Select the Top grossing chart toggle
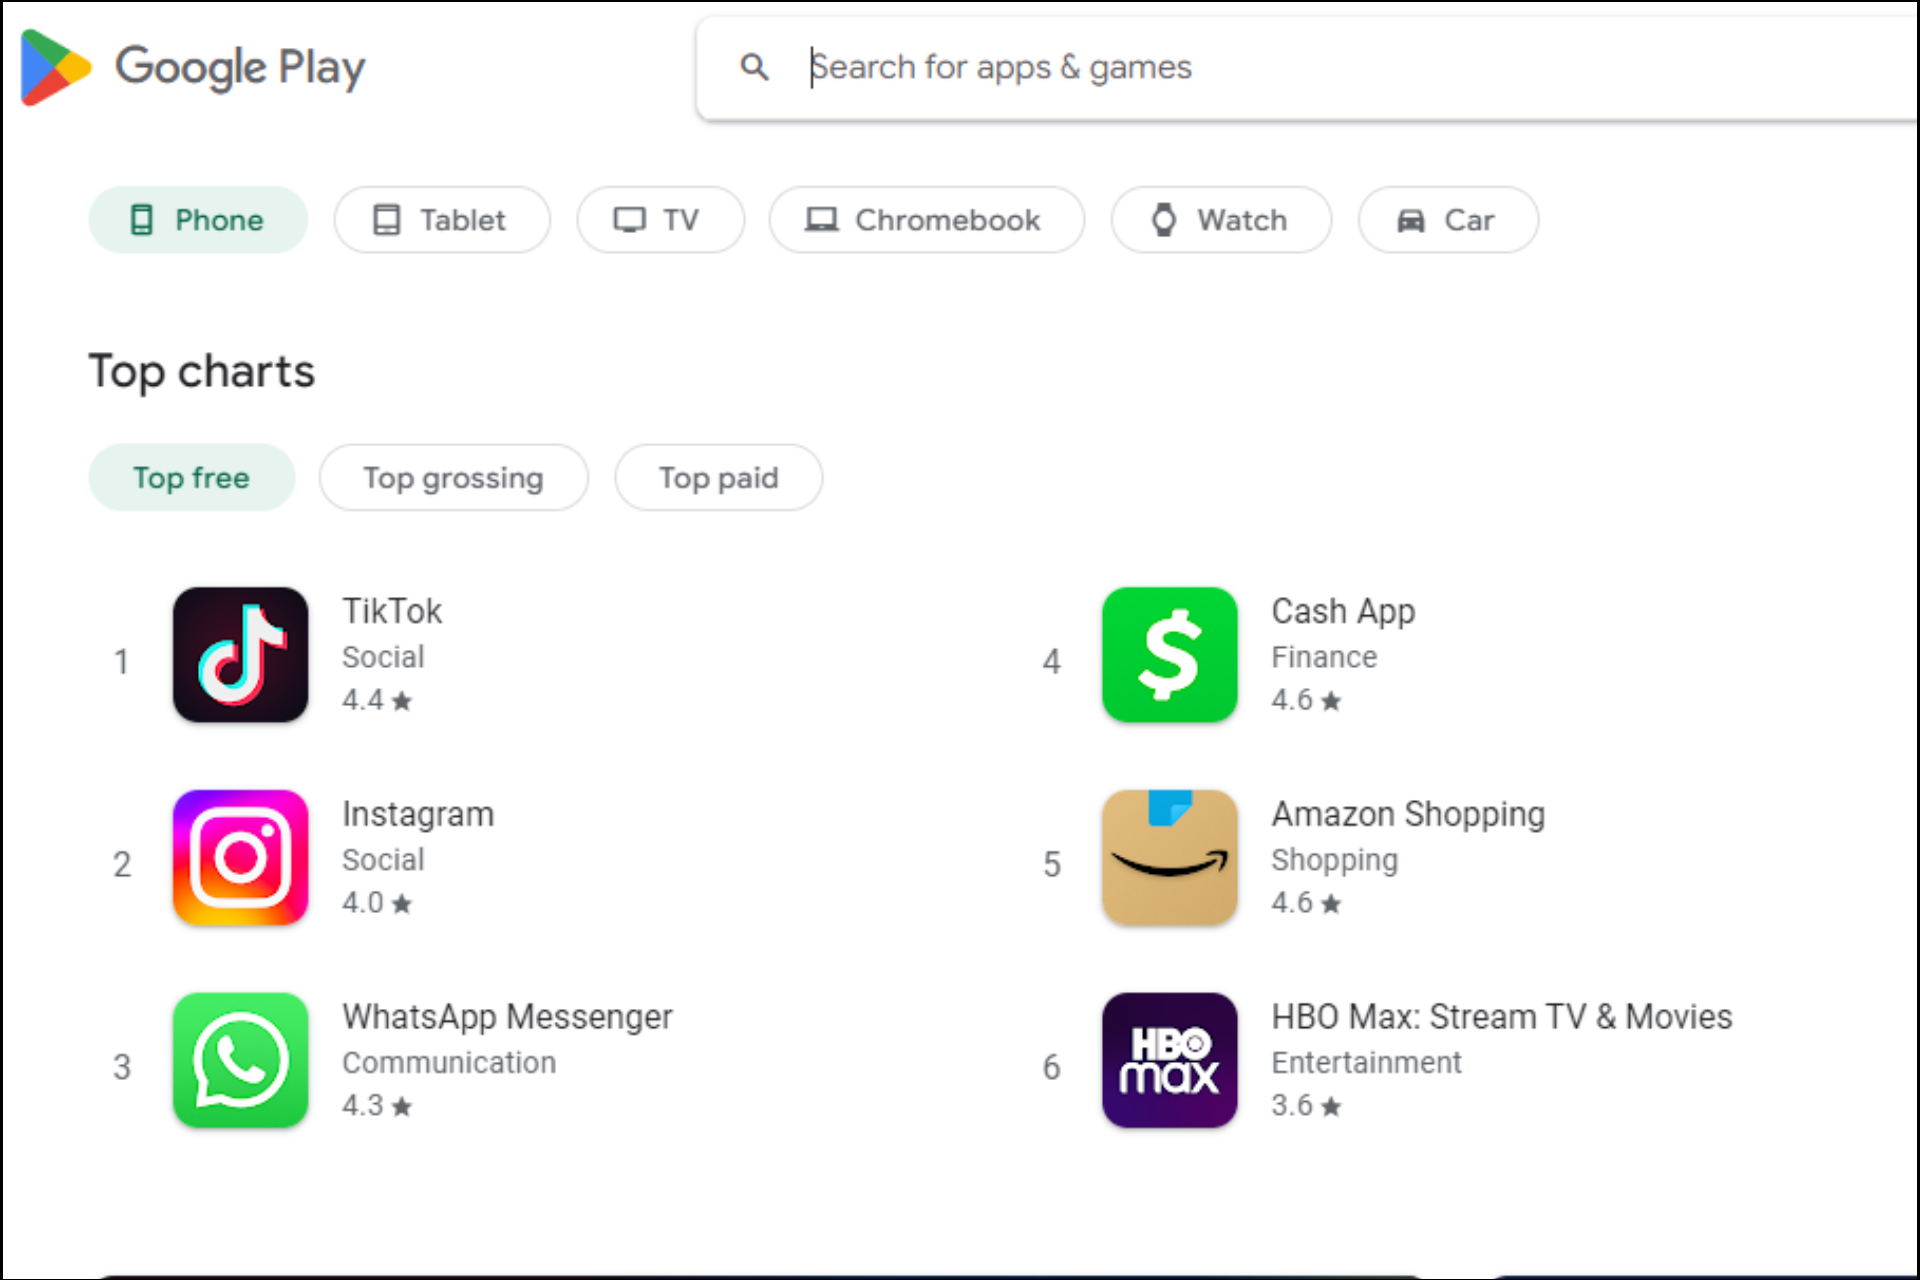Screen dimensions: 1920x1280 coord(454,477)
